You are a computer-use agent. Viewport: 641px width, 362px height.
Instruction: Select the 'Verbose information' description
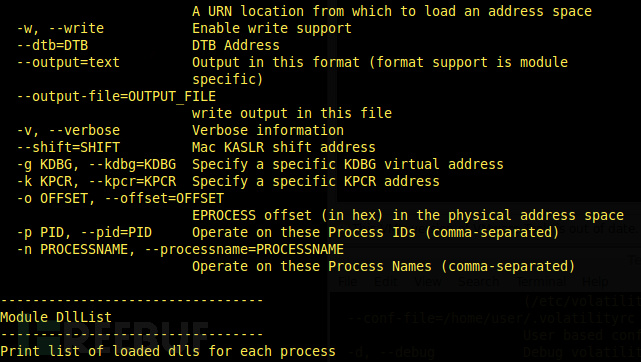[268, 130]
